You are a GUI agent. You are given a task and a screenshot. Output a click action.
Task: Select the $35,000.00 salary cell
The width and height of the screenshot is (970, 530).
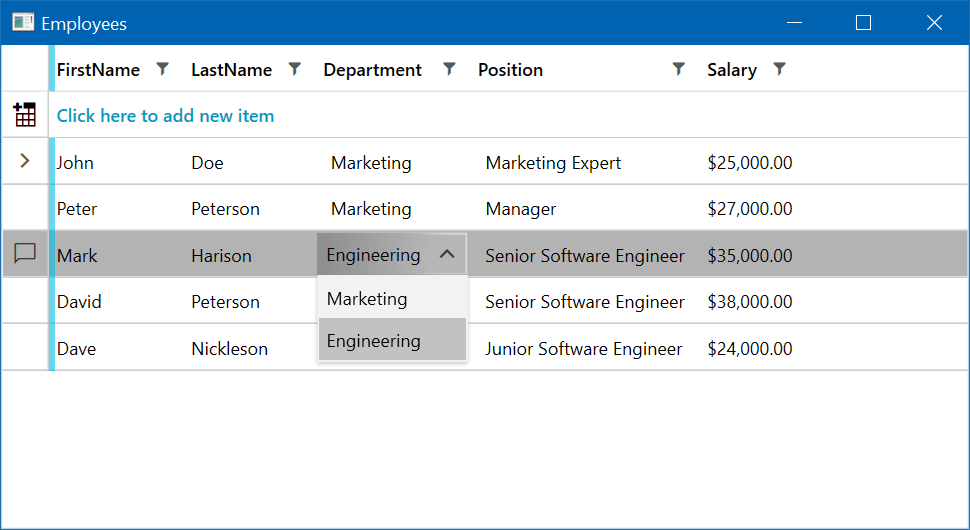[750, 254]
